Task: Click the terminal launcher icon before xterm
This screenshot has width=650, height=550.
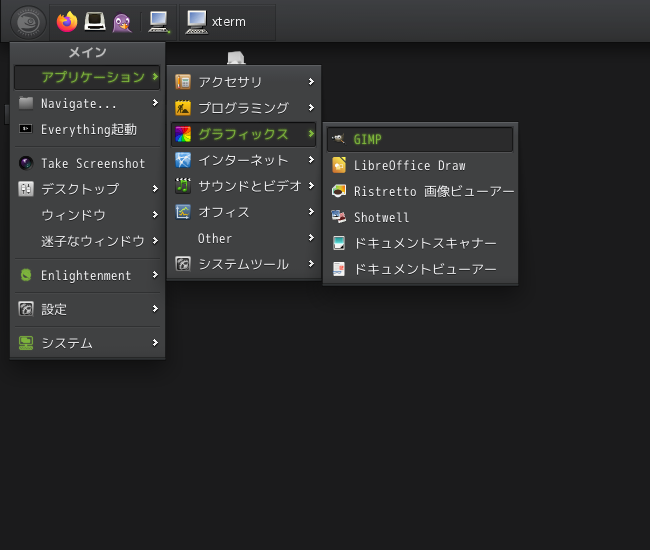Action: click(x=159, y=22)
